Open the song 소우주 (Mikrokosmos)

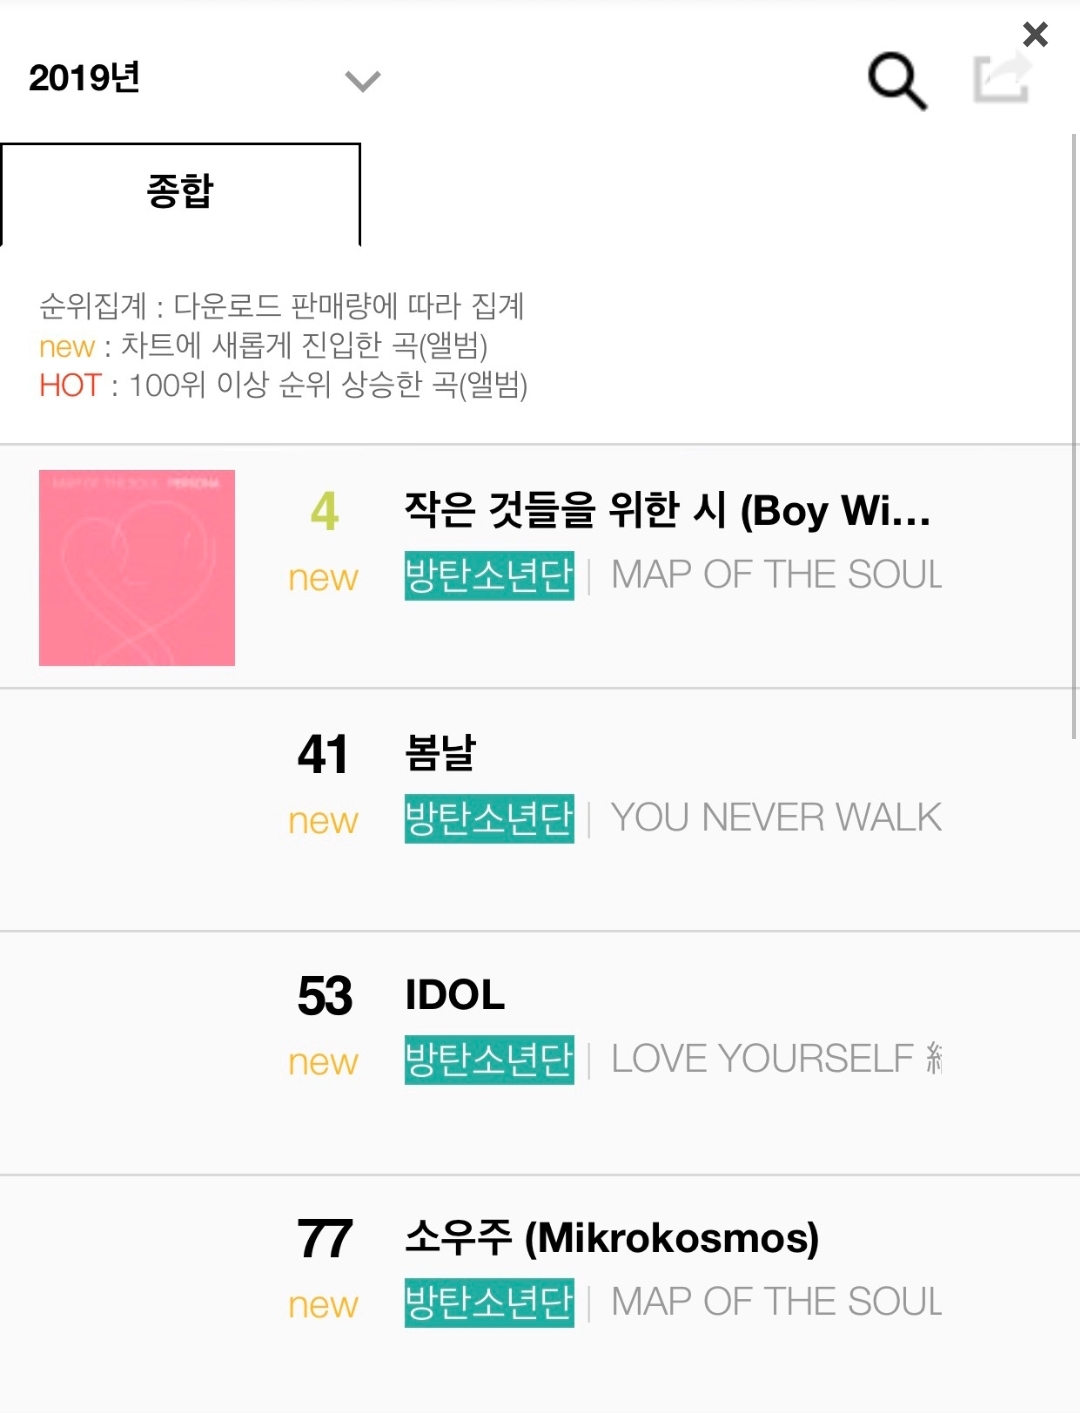[611, 1239]
